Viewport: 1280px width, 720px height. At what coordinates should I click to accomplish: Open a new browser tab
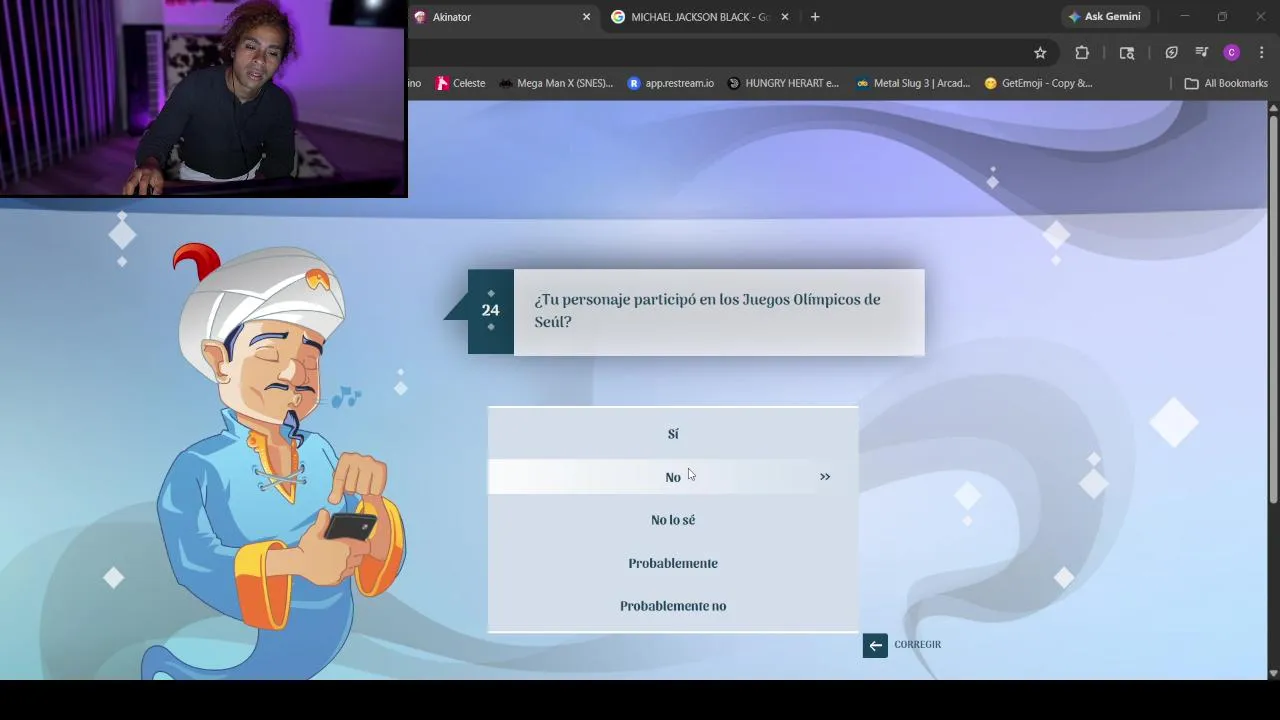tap(815, 17)
